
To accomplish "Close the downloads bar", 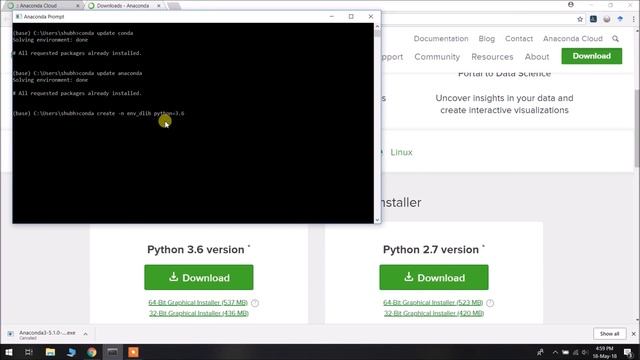I will [x=633, y=334].
